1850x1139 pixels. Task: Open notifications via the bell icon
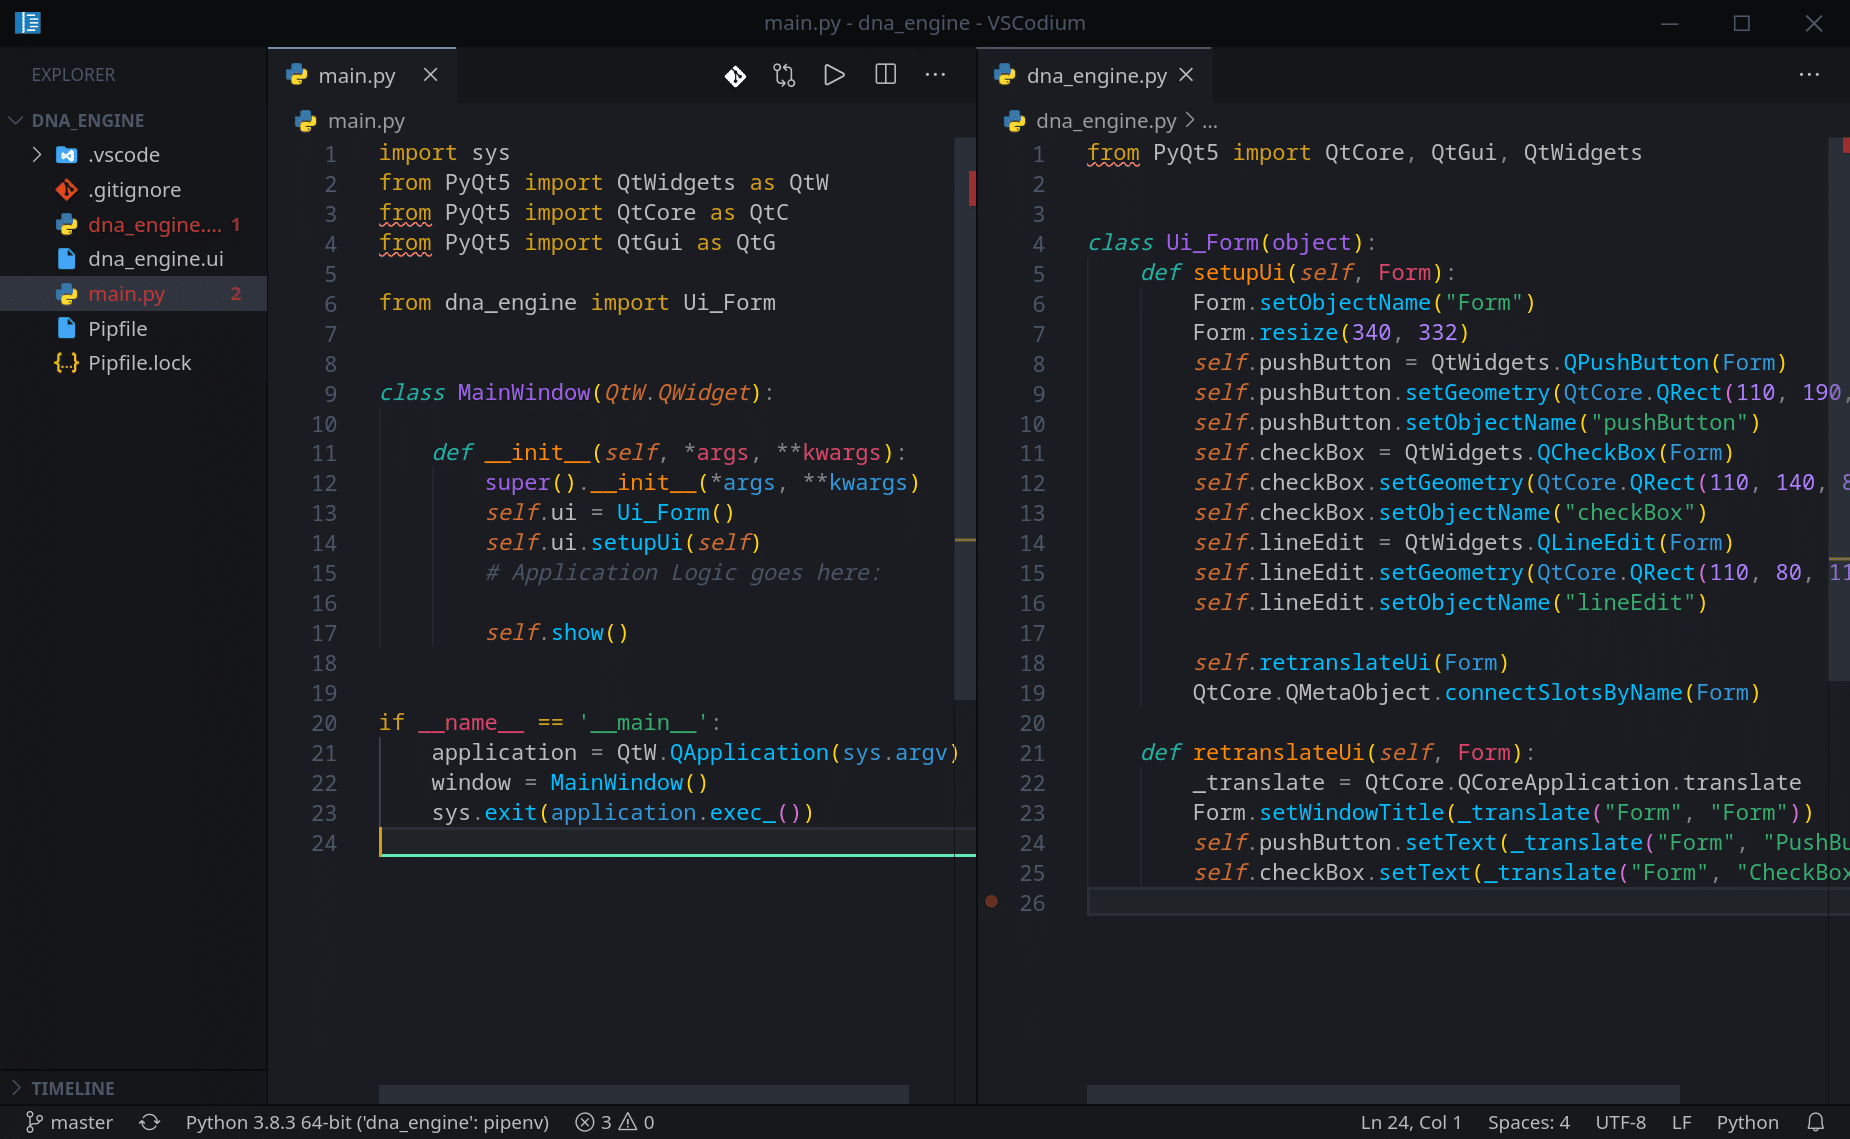[x=1820, y=1122]
